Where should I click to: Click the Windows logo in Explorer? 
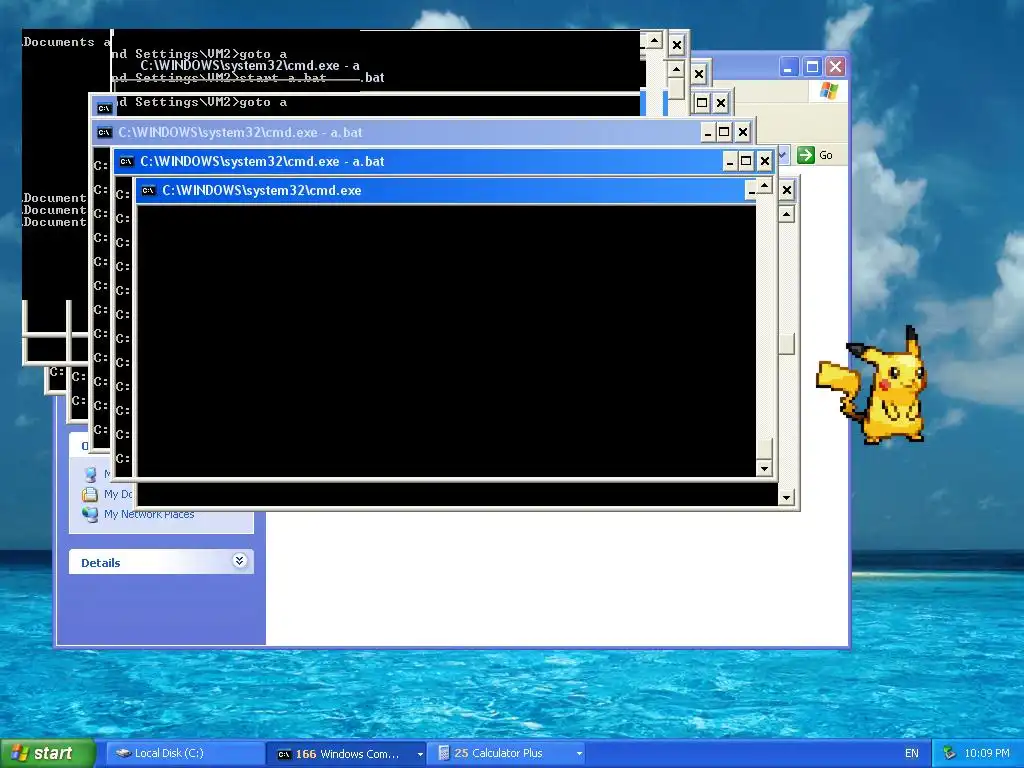point(829,90)
